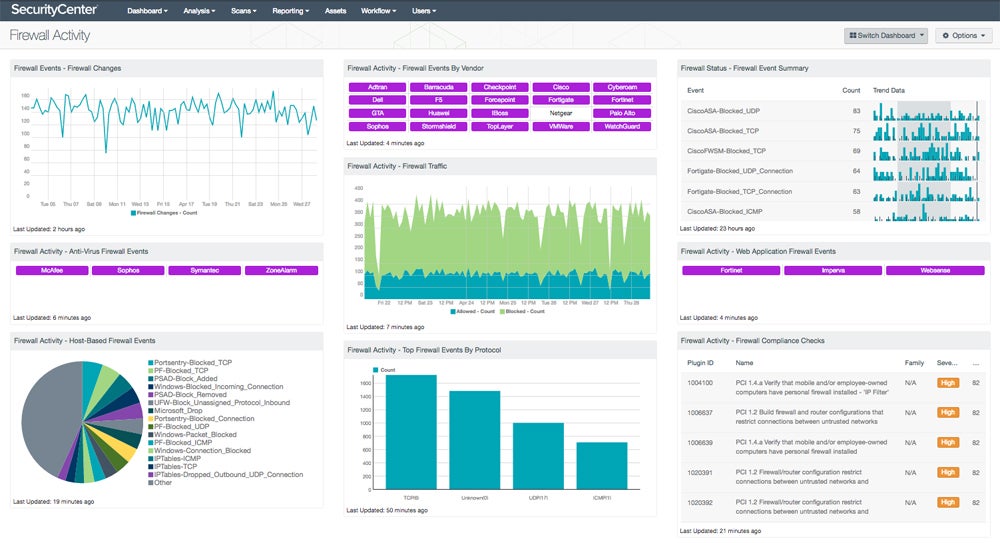Viewport: 1000px width, 543px height.
Task: Select the Fortigate vendor button
Action: [x=561, y=100]
